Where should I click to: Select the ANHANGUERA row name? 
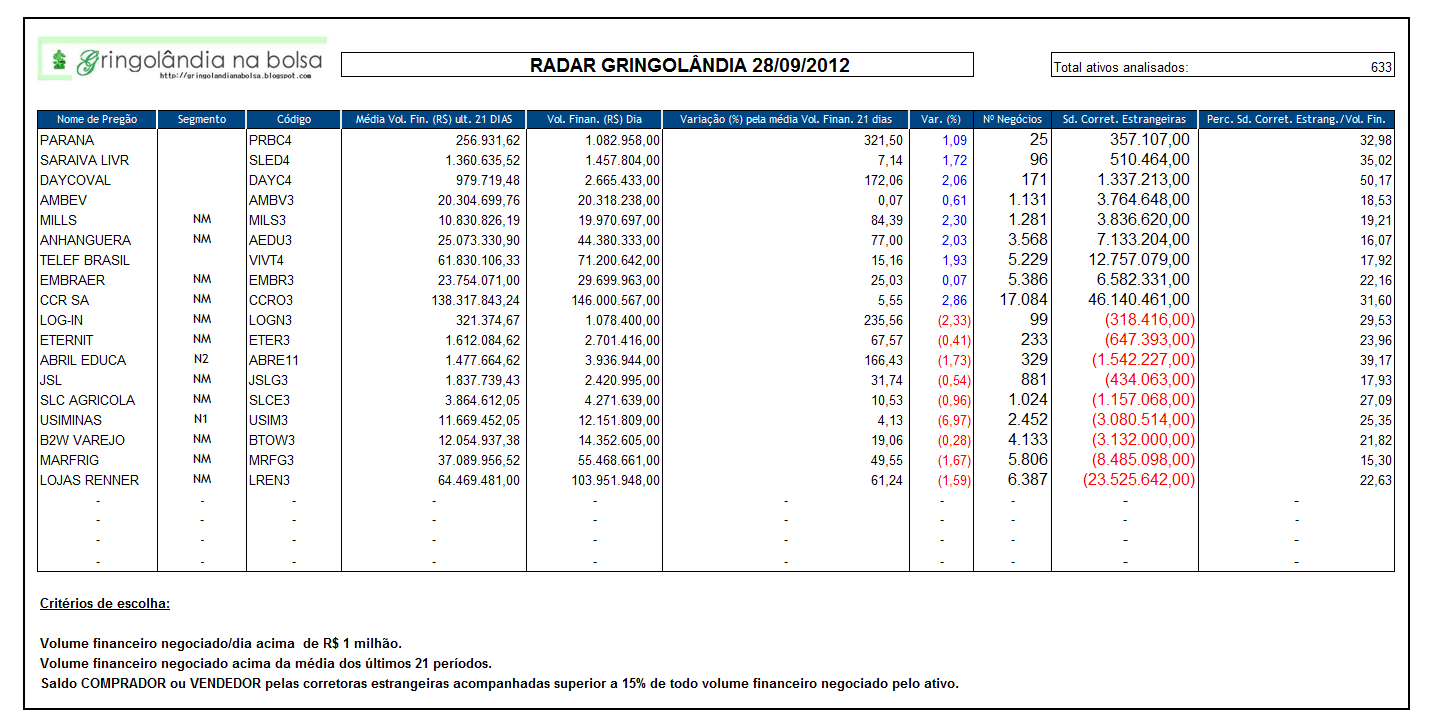[x=86, y=240]
